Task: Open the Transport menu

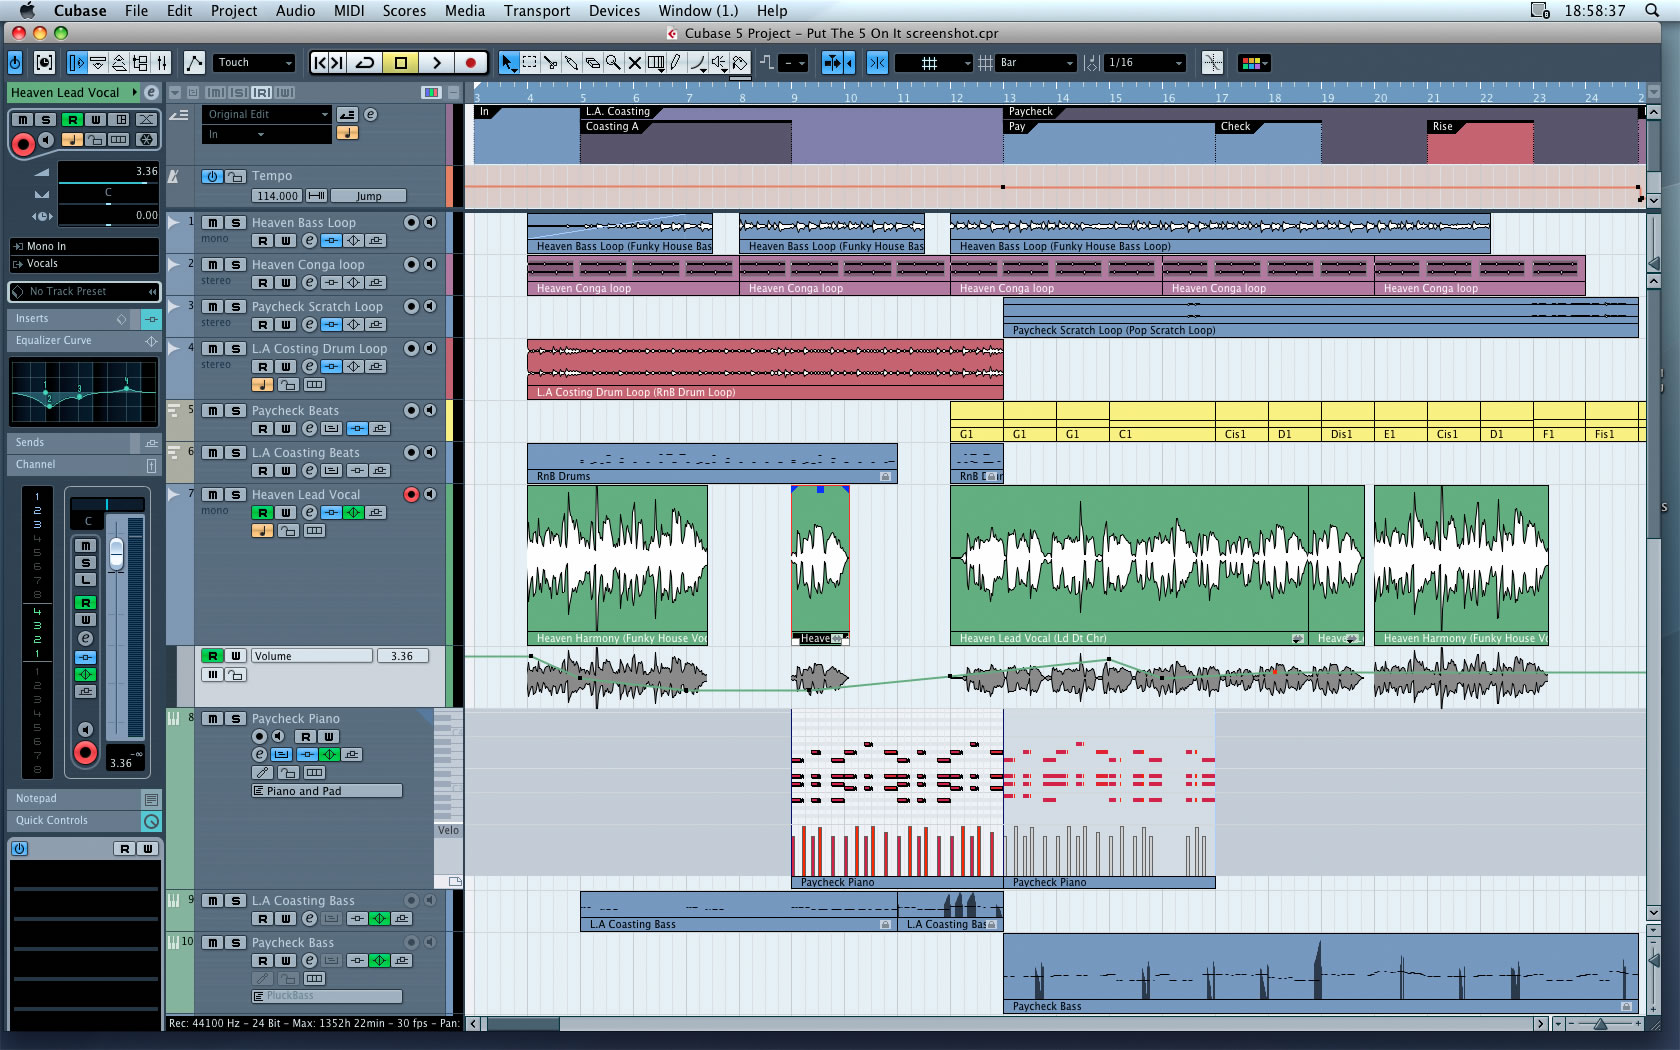Action: [537, 11]
